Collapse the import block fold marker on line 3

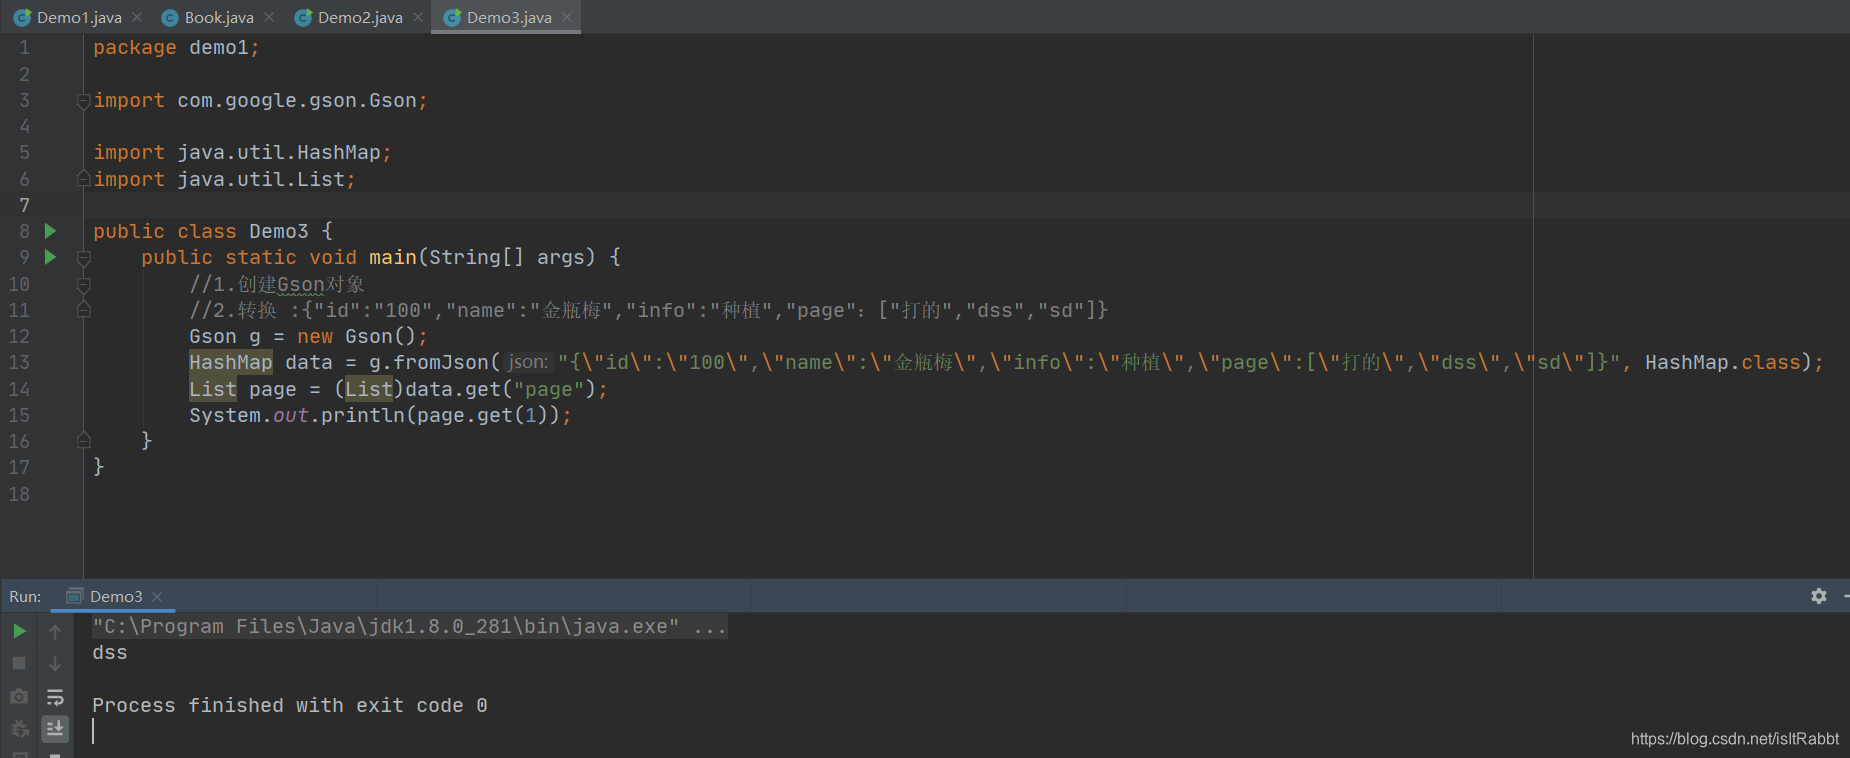point(84,101)
